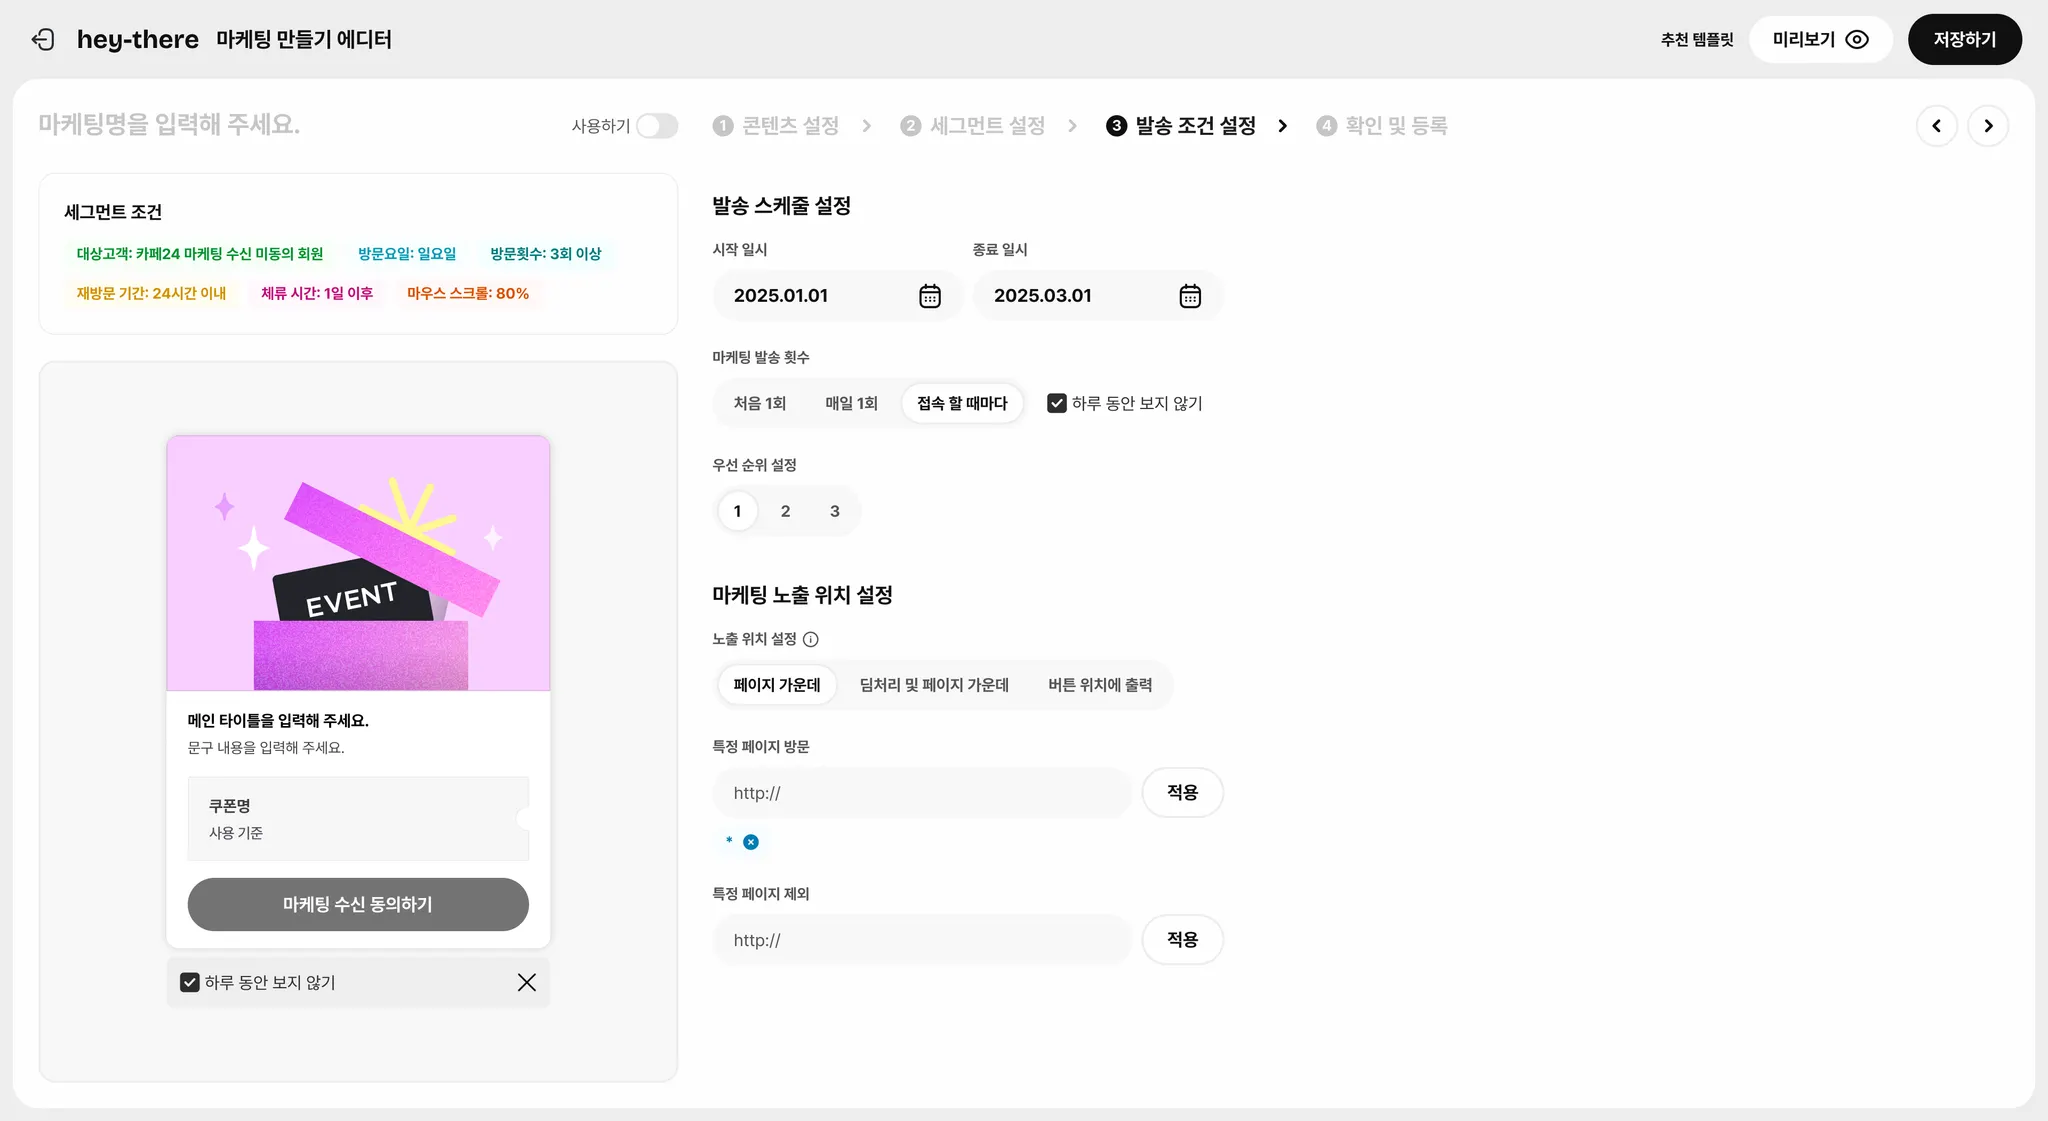Viewport: 2048px width, 1121px height.
Task: Go to previous step with left arrow
Action: click(x=1936, y=126)
